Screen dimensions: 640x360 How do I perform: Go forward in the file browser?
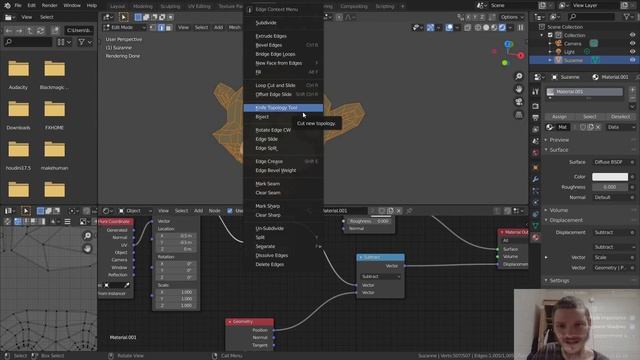19,31
